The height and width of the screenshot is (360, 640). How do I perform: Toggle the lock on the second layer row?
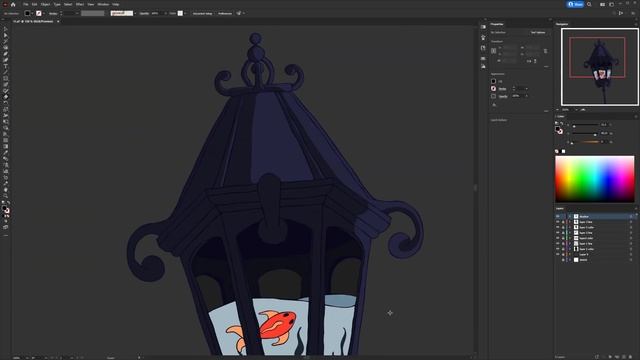[563, 222]
